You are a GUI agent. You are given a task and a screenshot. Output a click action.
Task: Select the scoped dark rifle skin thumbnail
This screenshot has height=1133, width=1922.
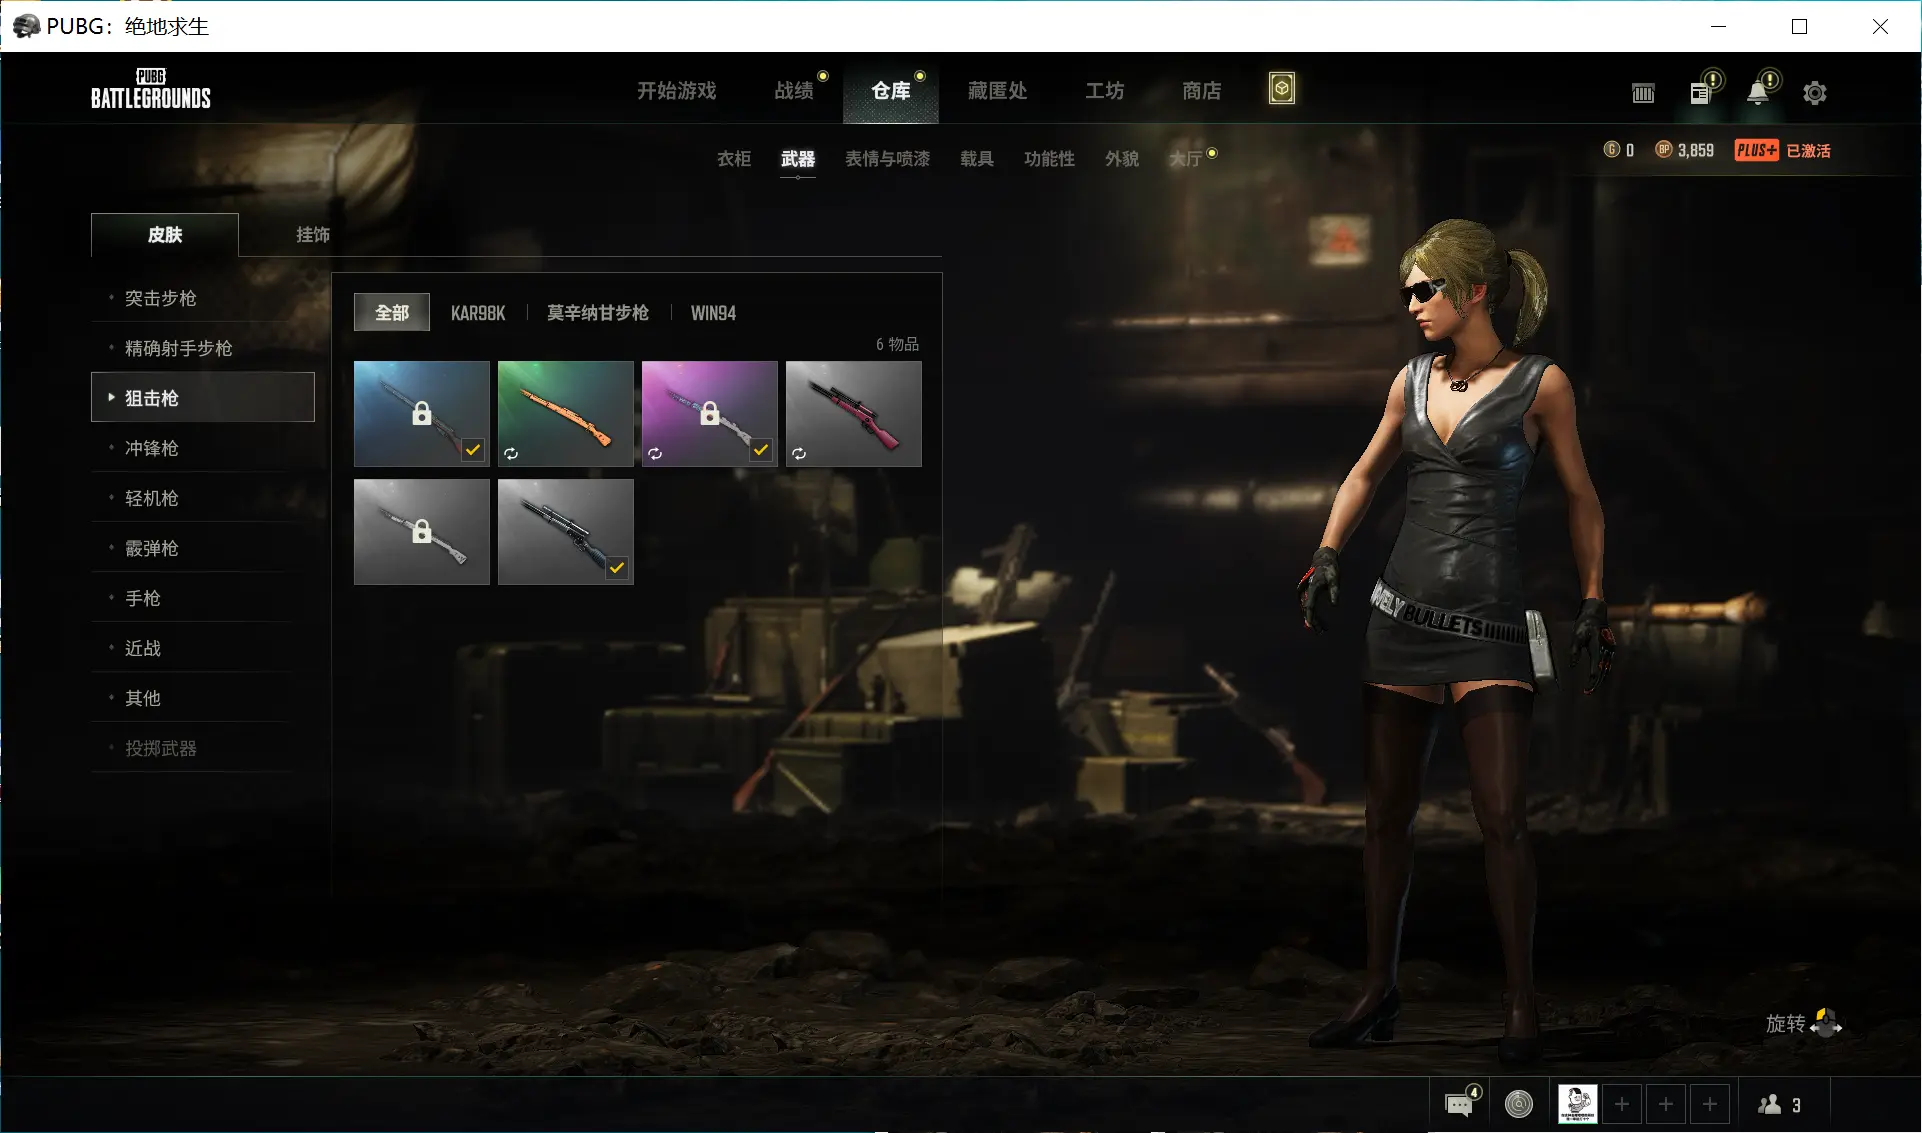pyautogui.click(x=566, y=532)
